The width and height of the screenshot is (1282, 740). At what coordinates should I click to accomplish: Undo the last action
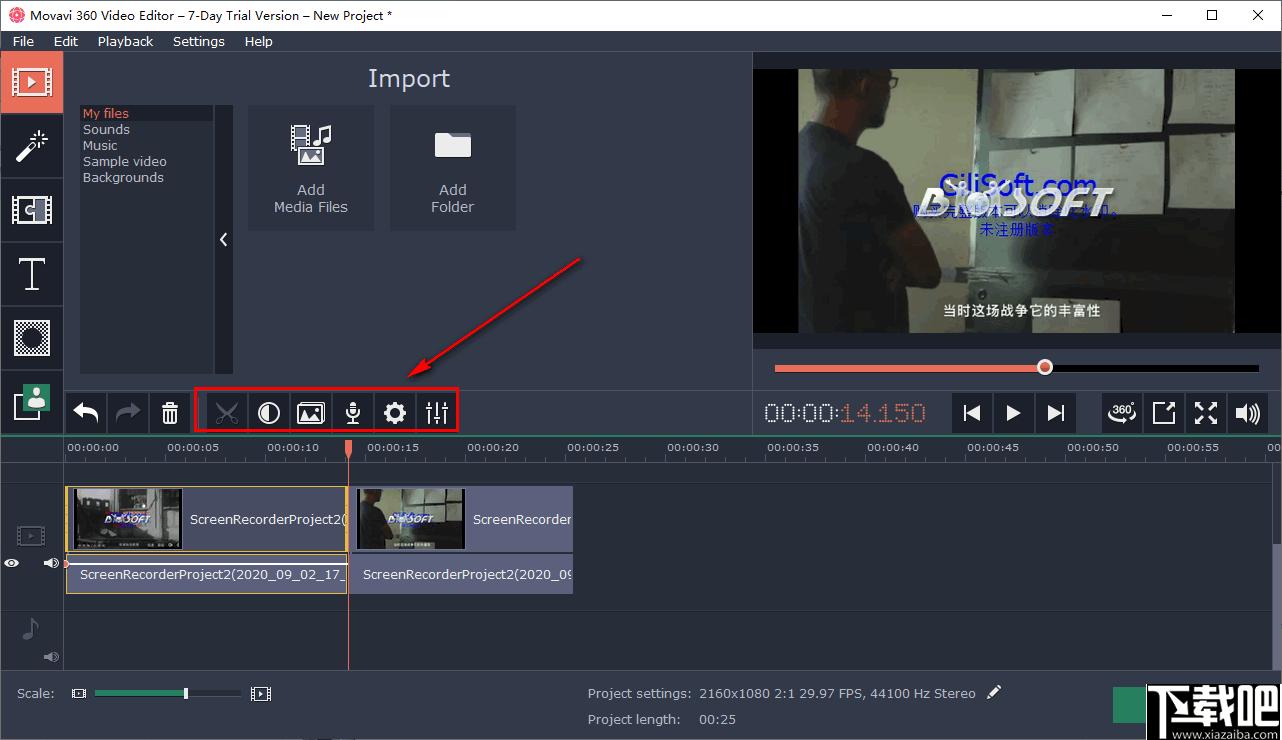pyautogui.click(x=86, y=412)
